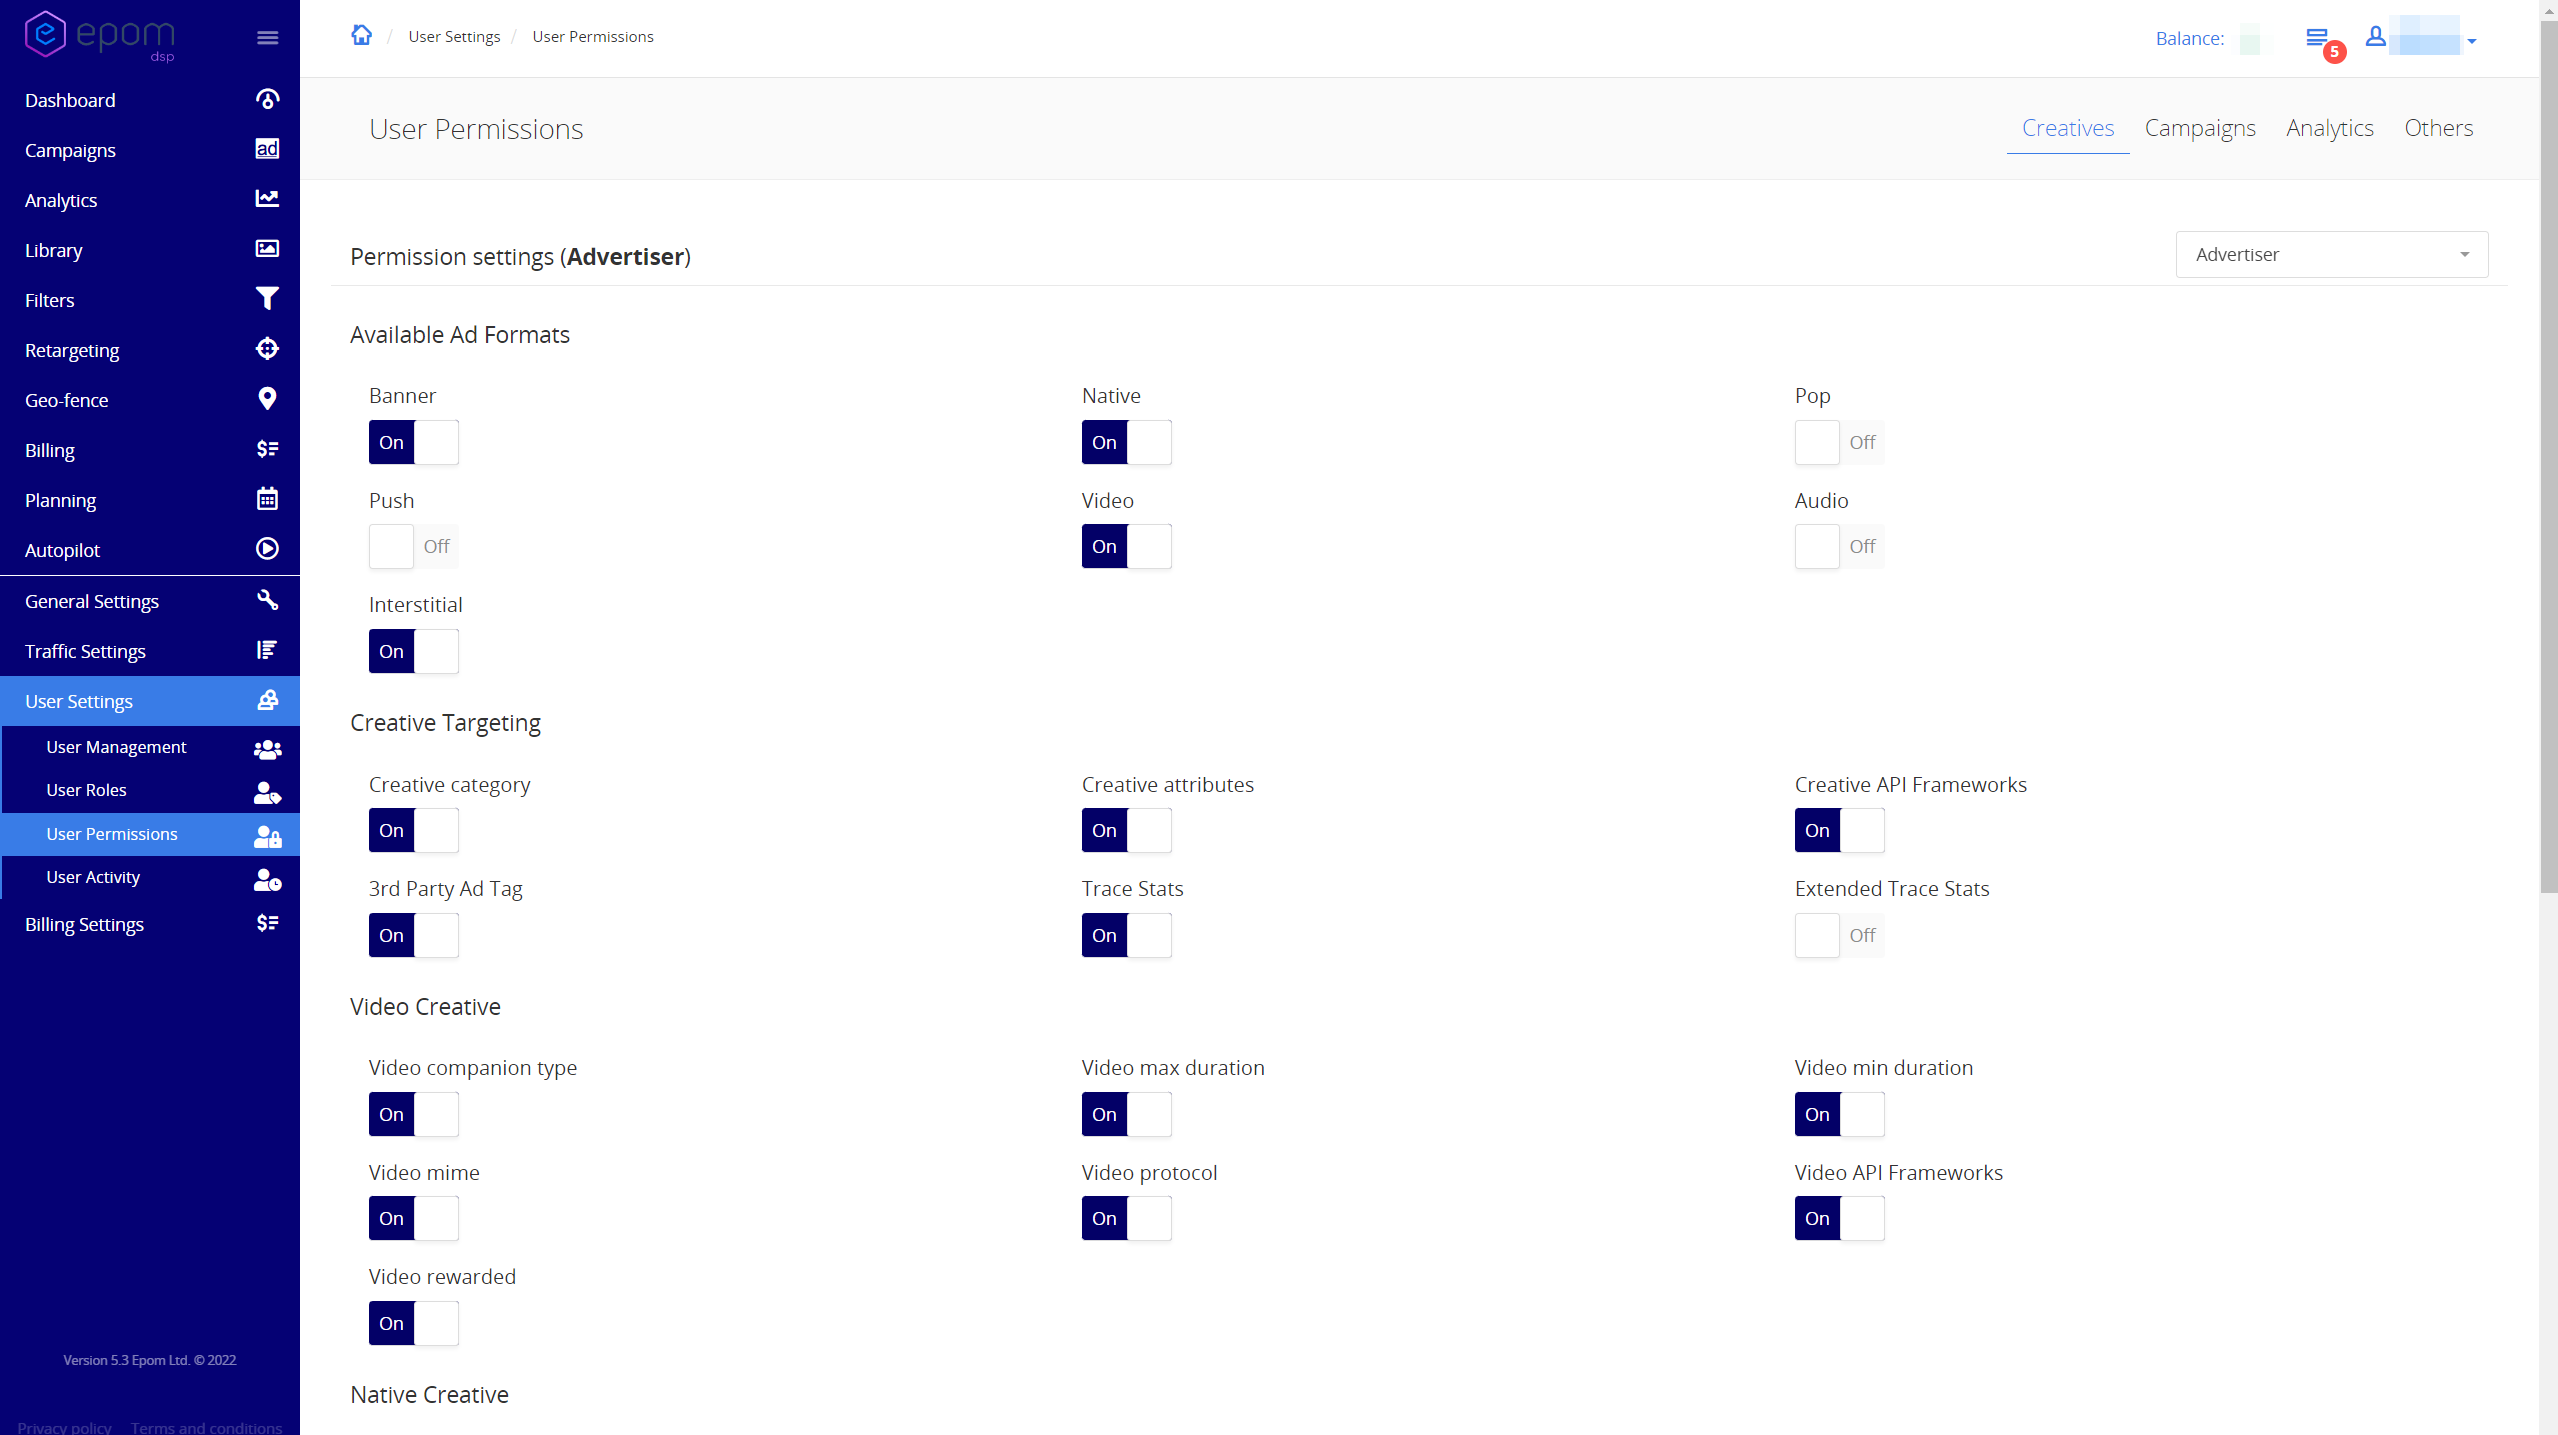Switch to the Campaigns permissions tab

pos(2199,128)
